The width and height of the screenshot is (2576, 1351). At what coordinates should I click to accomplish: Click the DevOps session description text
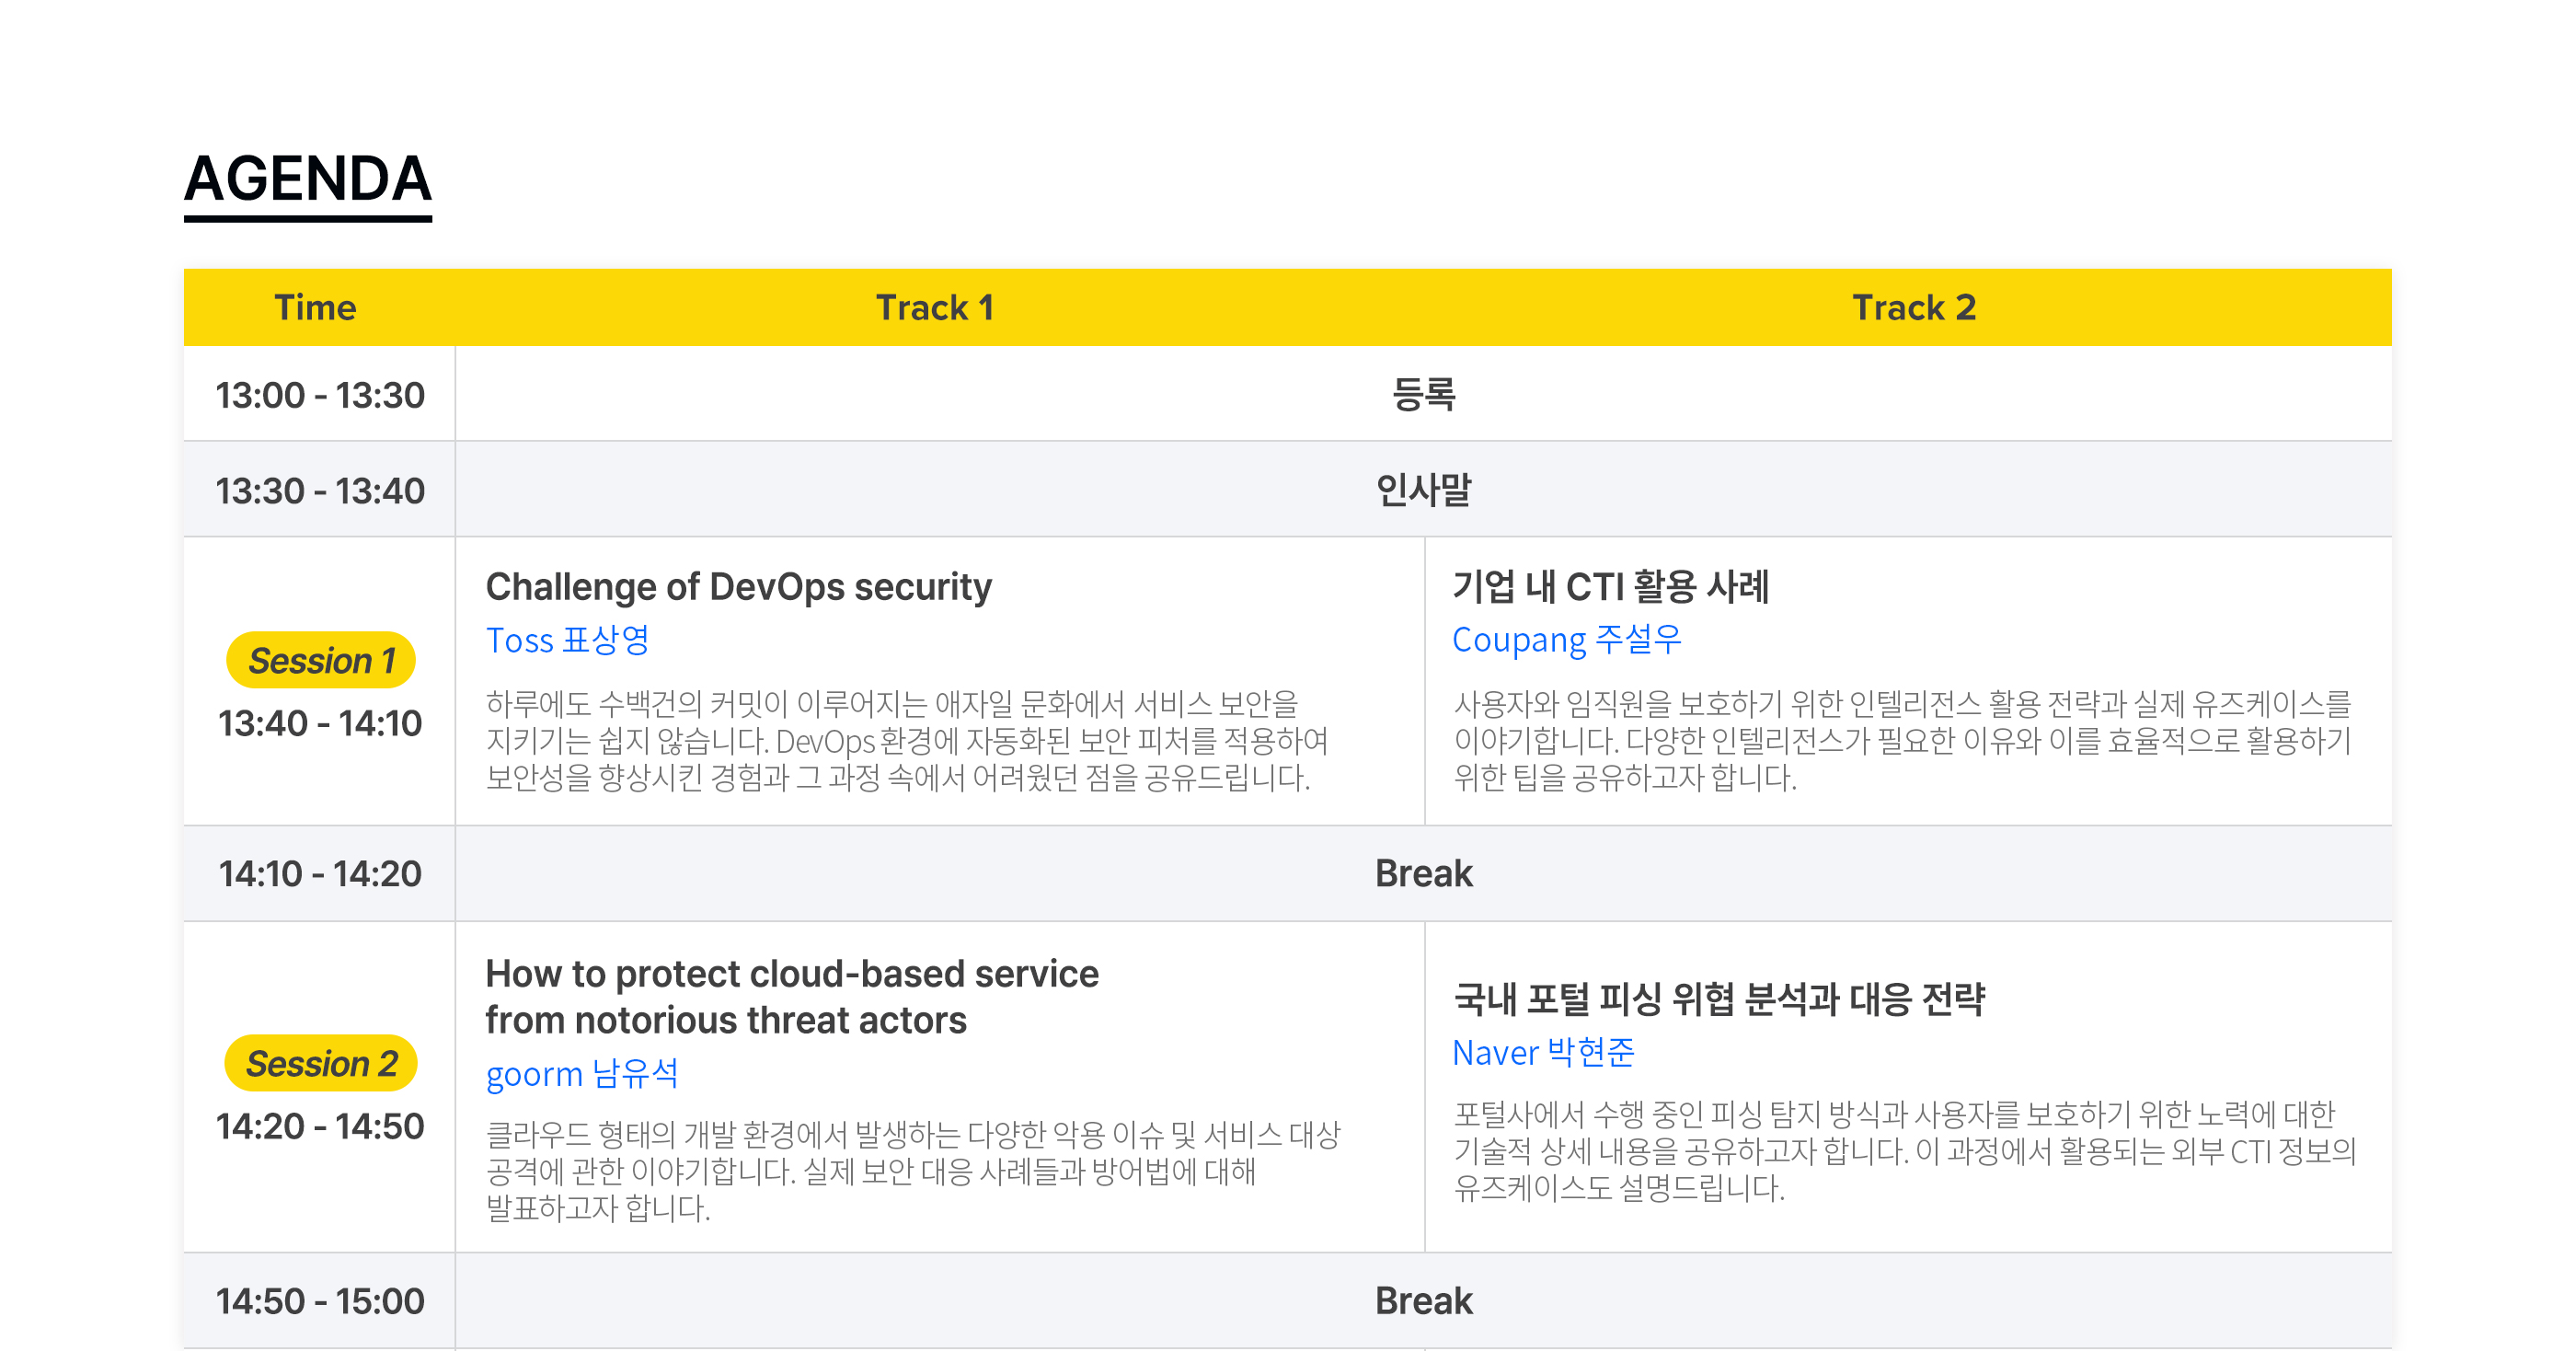(907, 741)
